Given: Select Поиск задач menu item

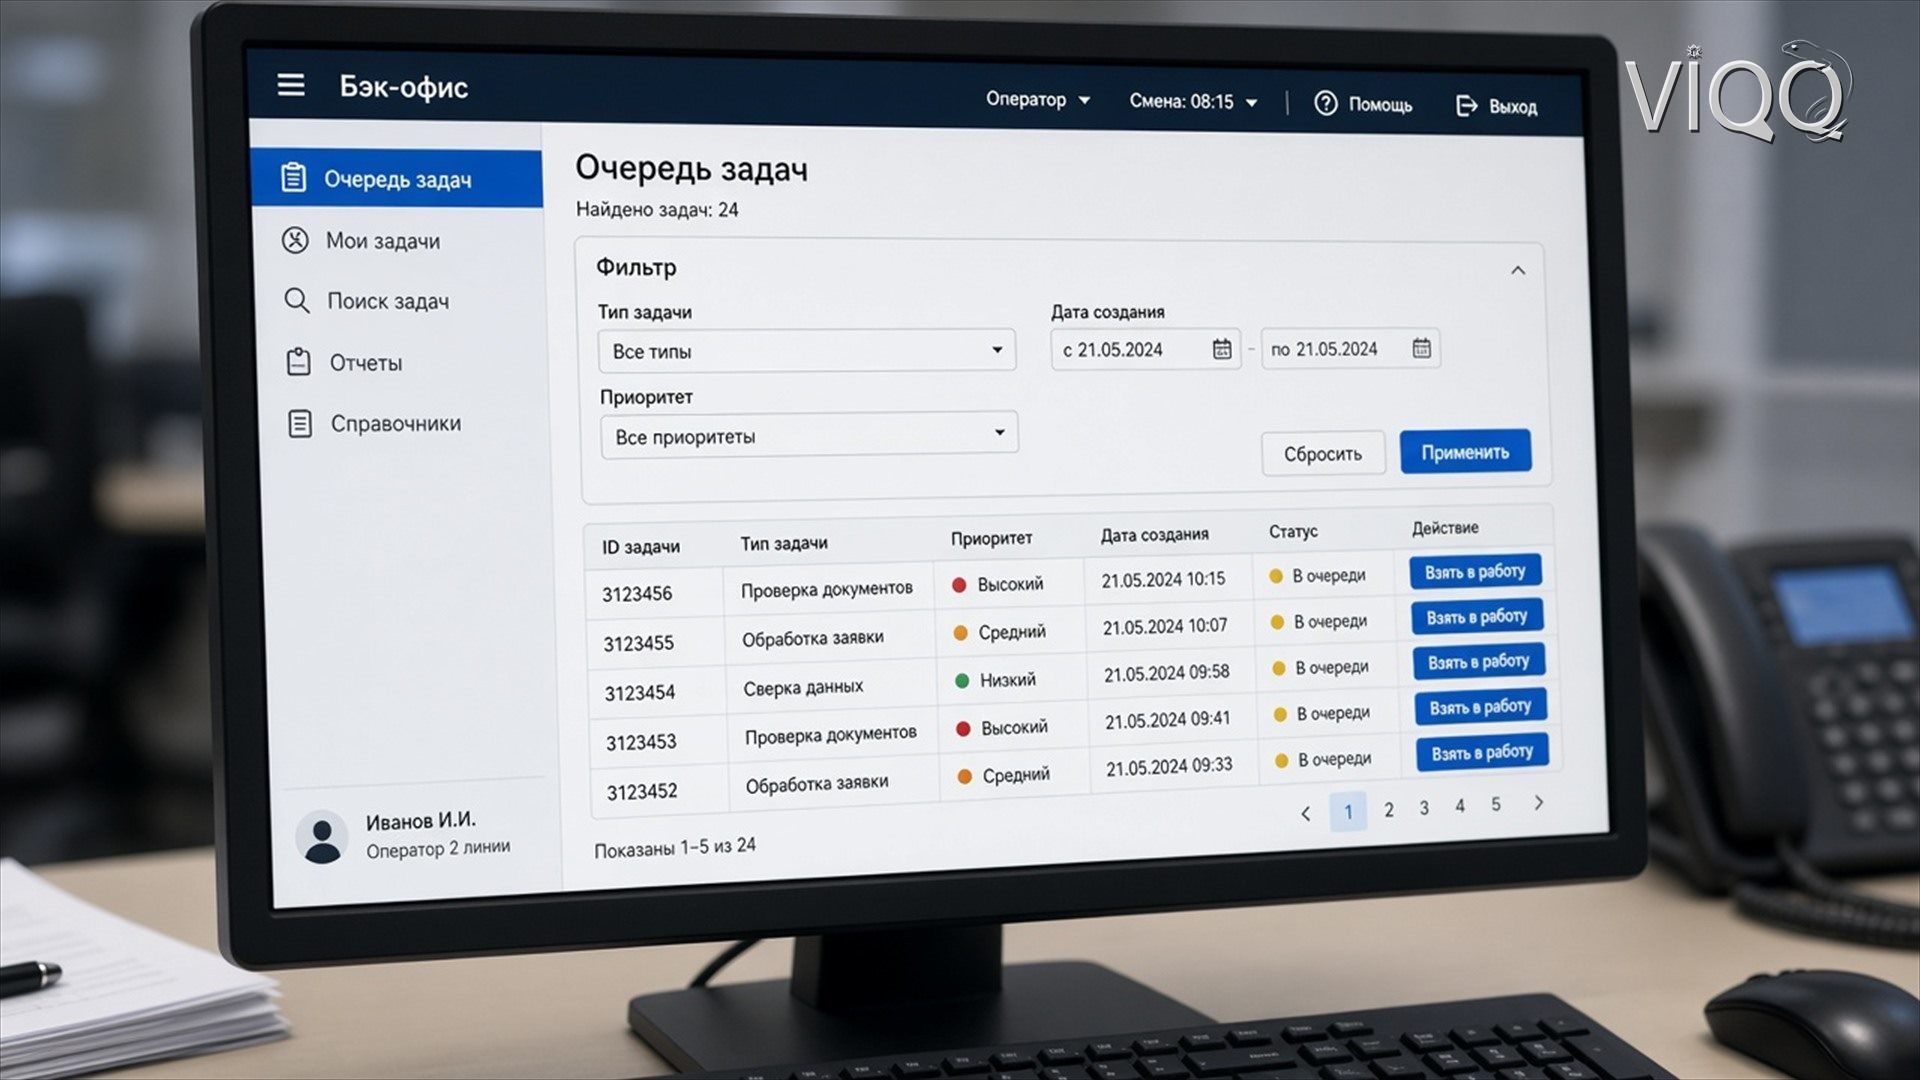Looking at the screenshot, I should point(388,301).
